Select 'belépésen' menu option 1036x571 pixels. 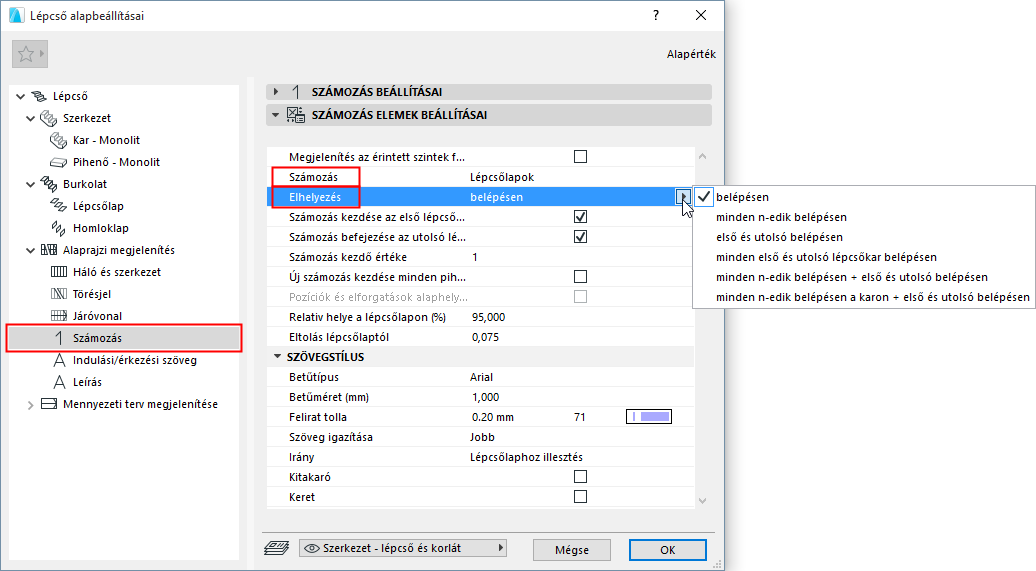click(x=742, y=197)
